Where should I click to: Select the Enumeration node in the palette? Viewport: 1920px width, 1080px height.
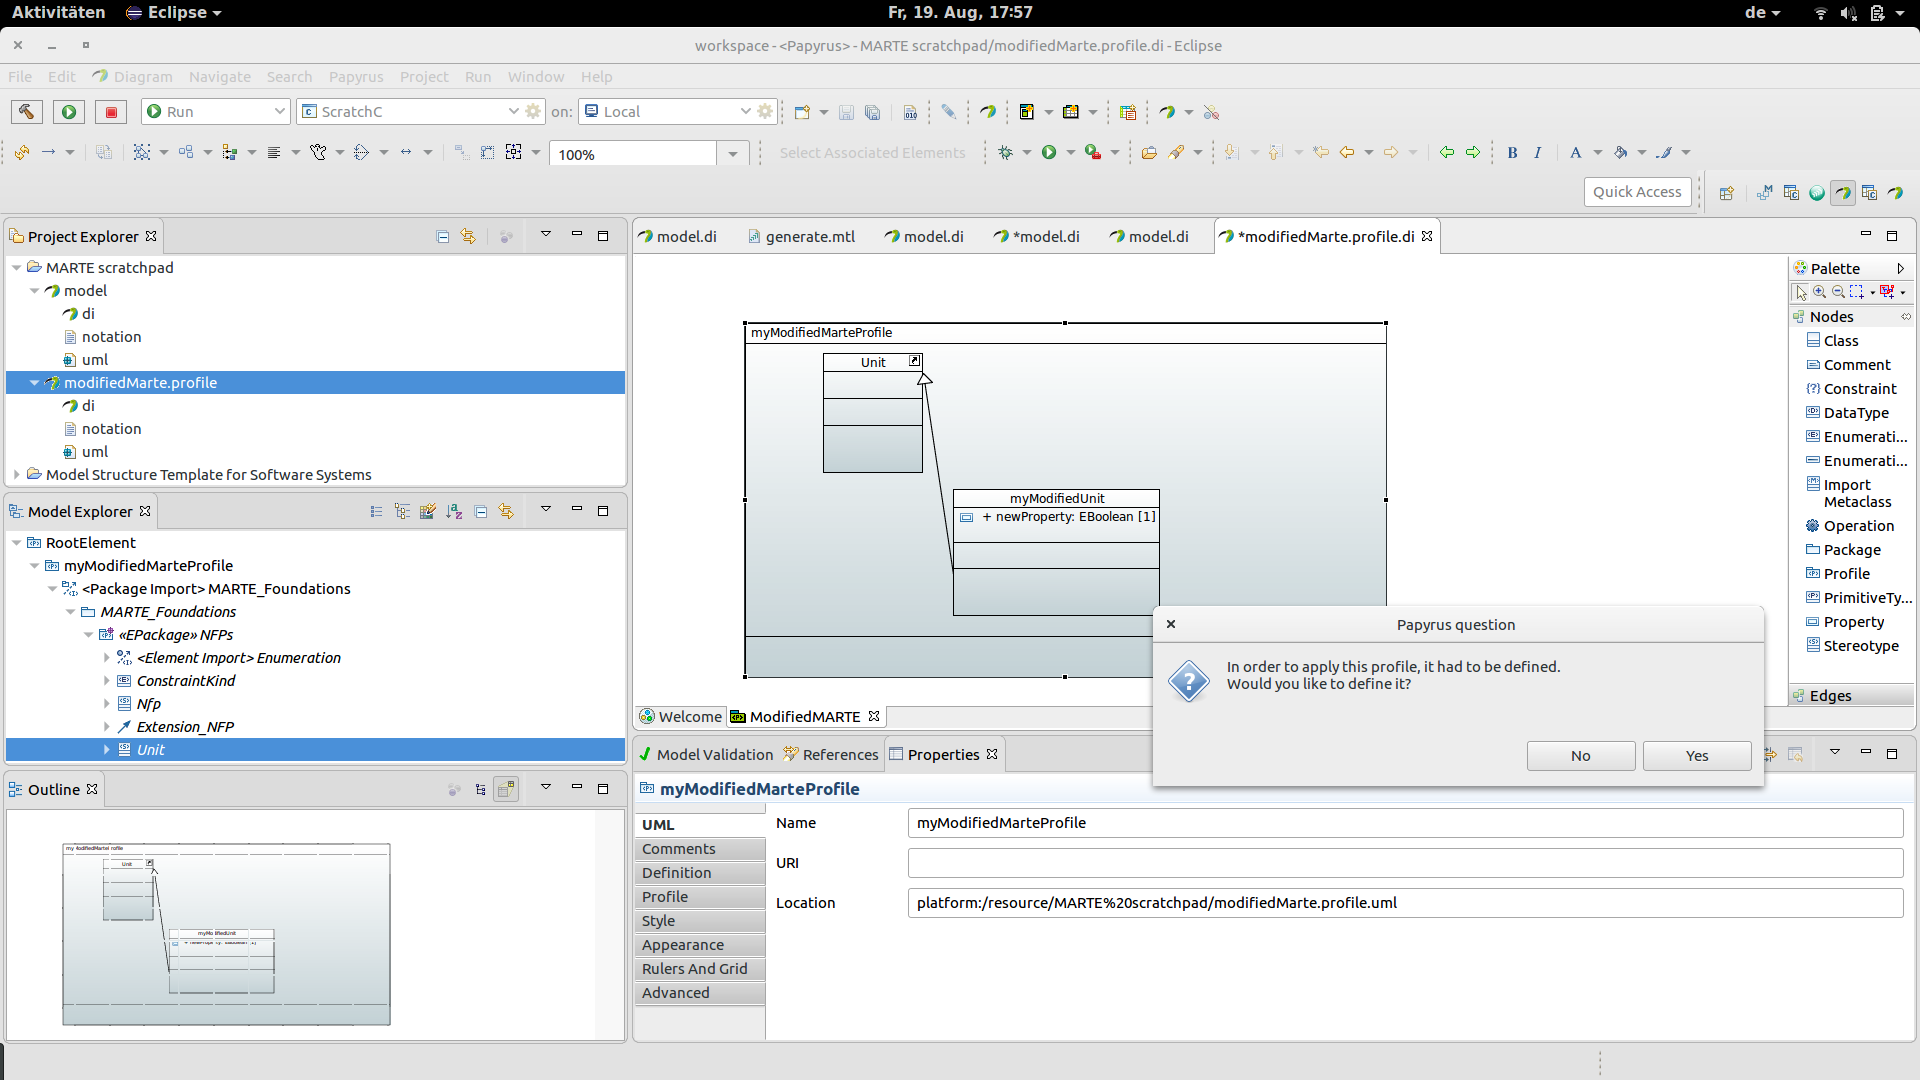coord(1856,437)
